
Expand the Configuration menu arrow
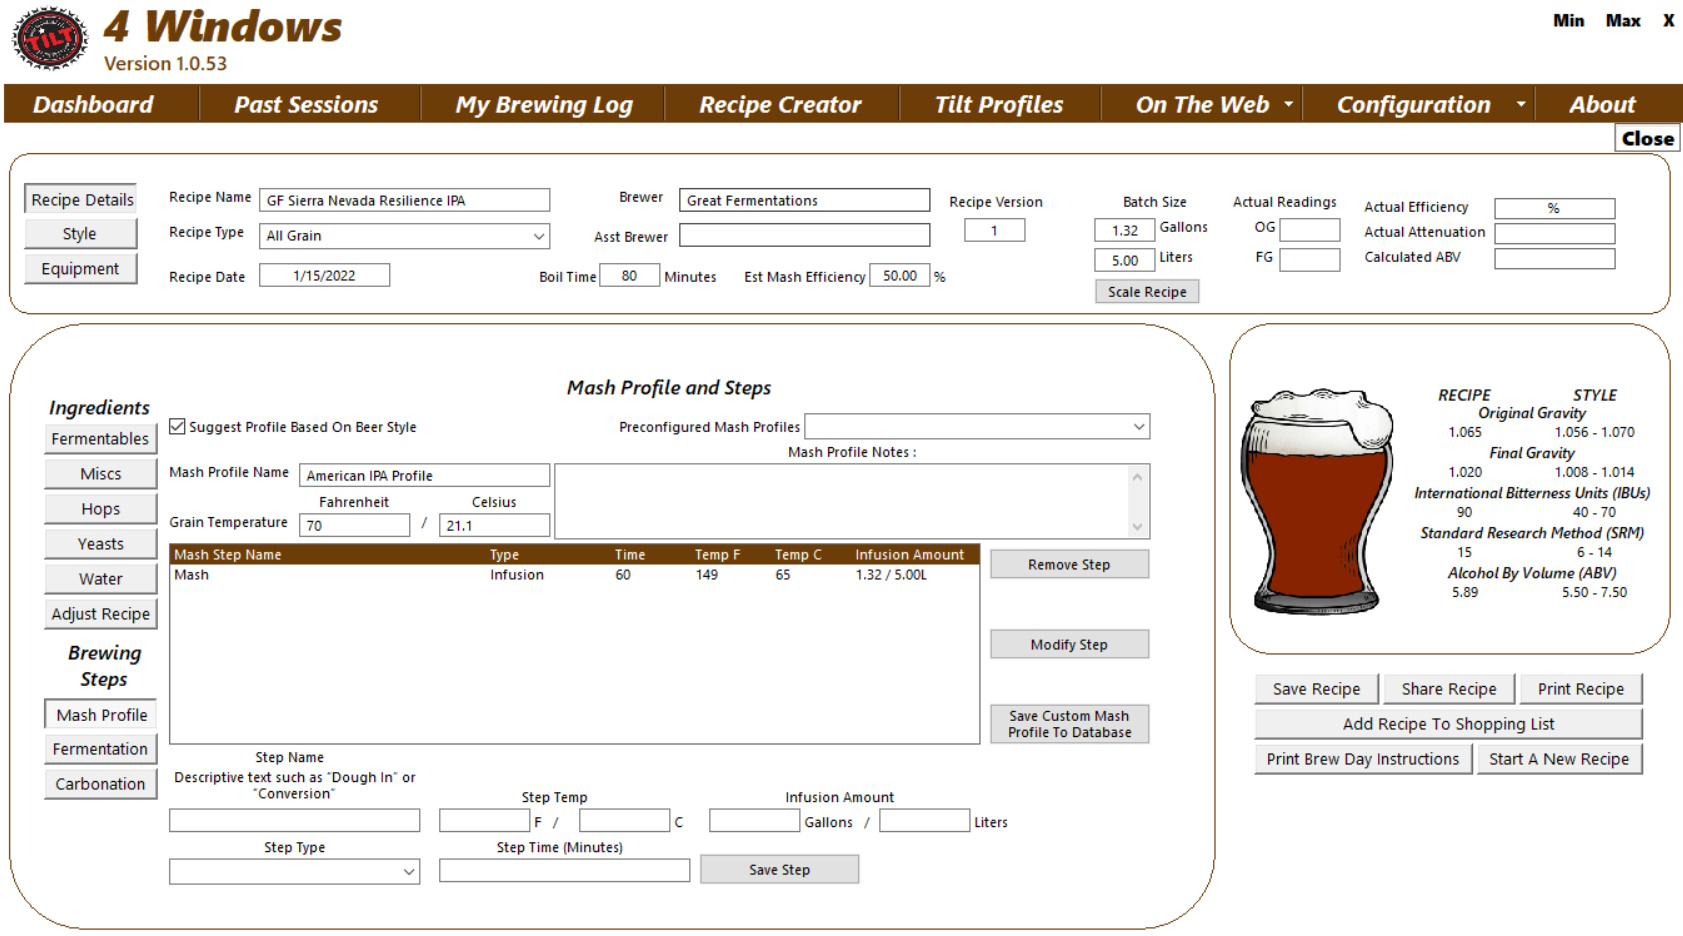tap(1520, 104)
